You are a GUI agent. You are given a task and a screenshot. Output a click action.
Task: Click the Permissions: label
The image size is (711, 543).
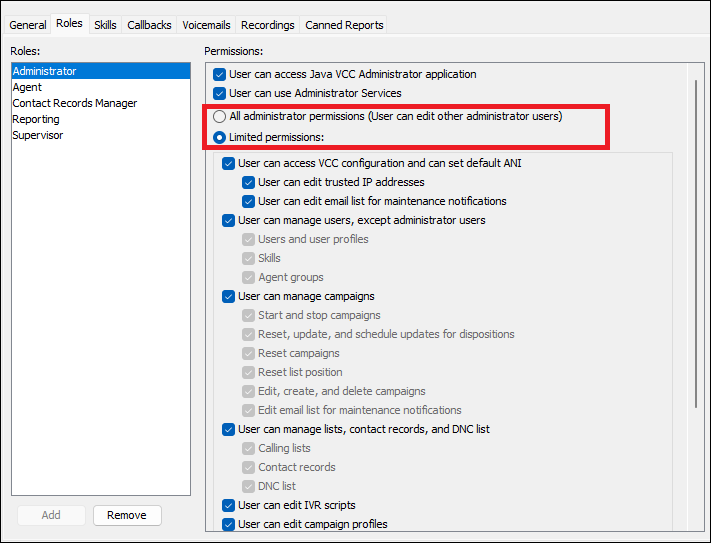(234, 51)
